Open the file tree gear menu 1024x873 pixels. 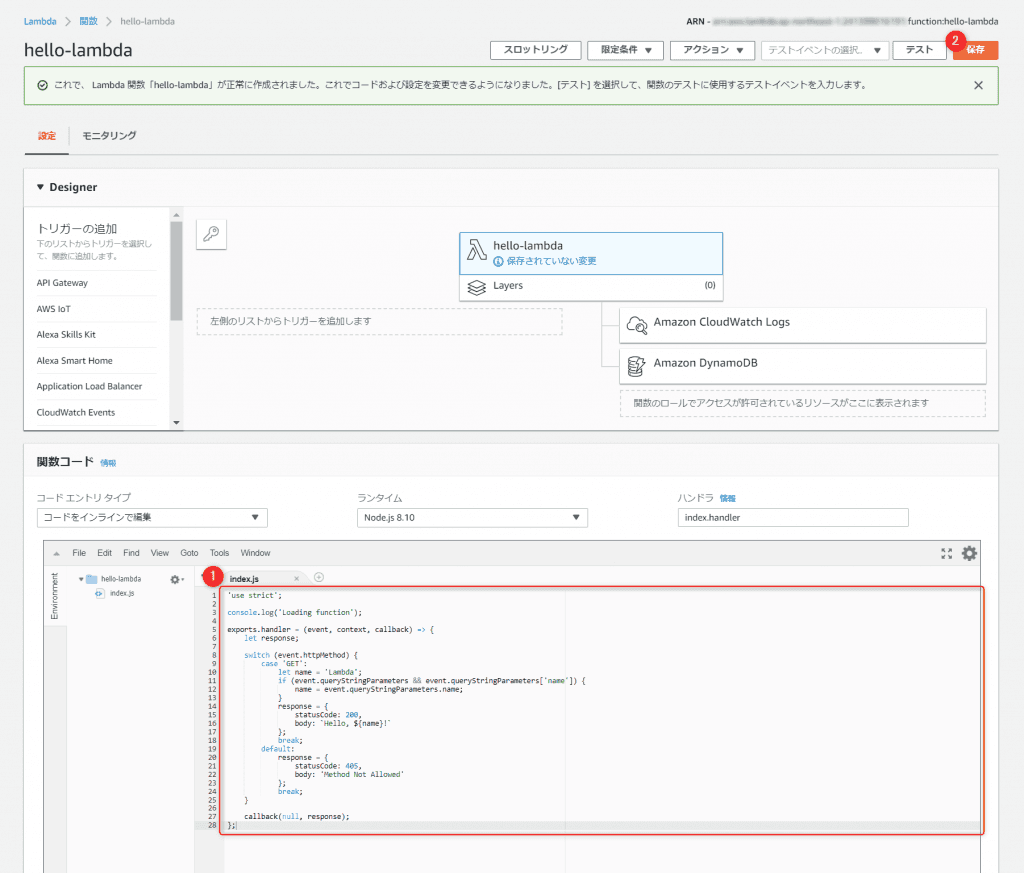(176, 579)
